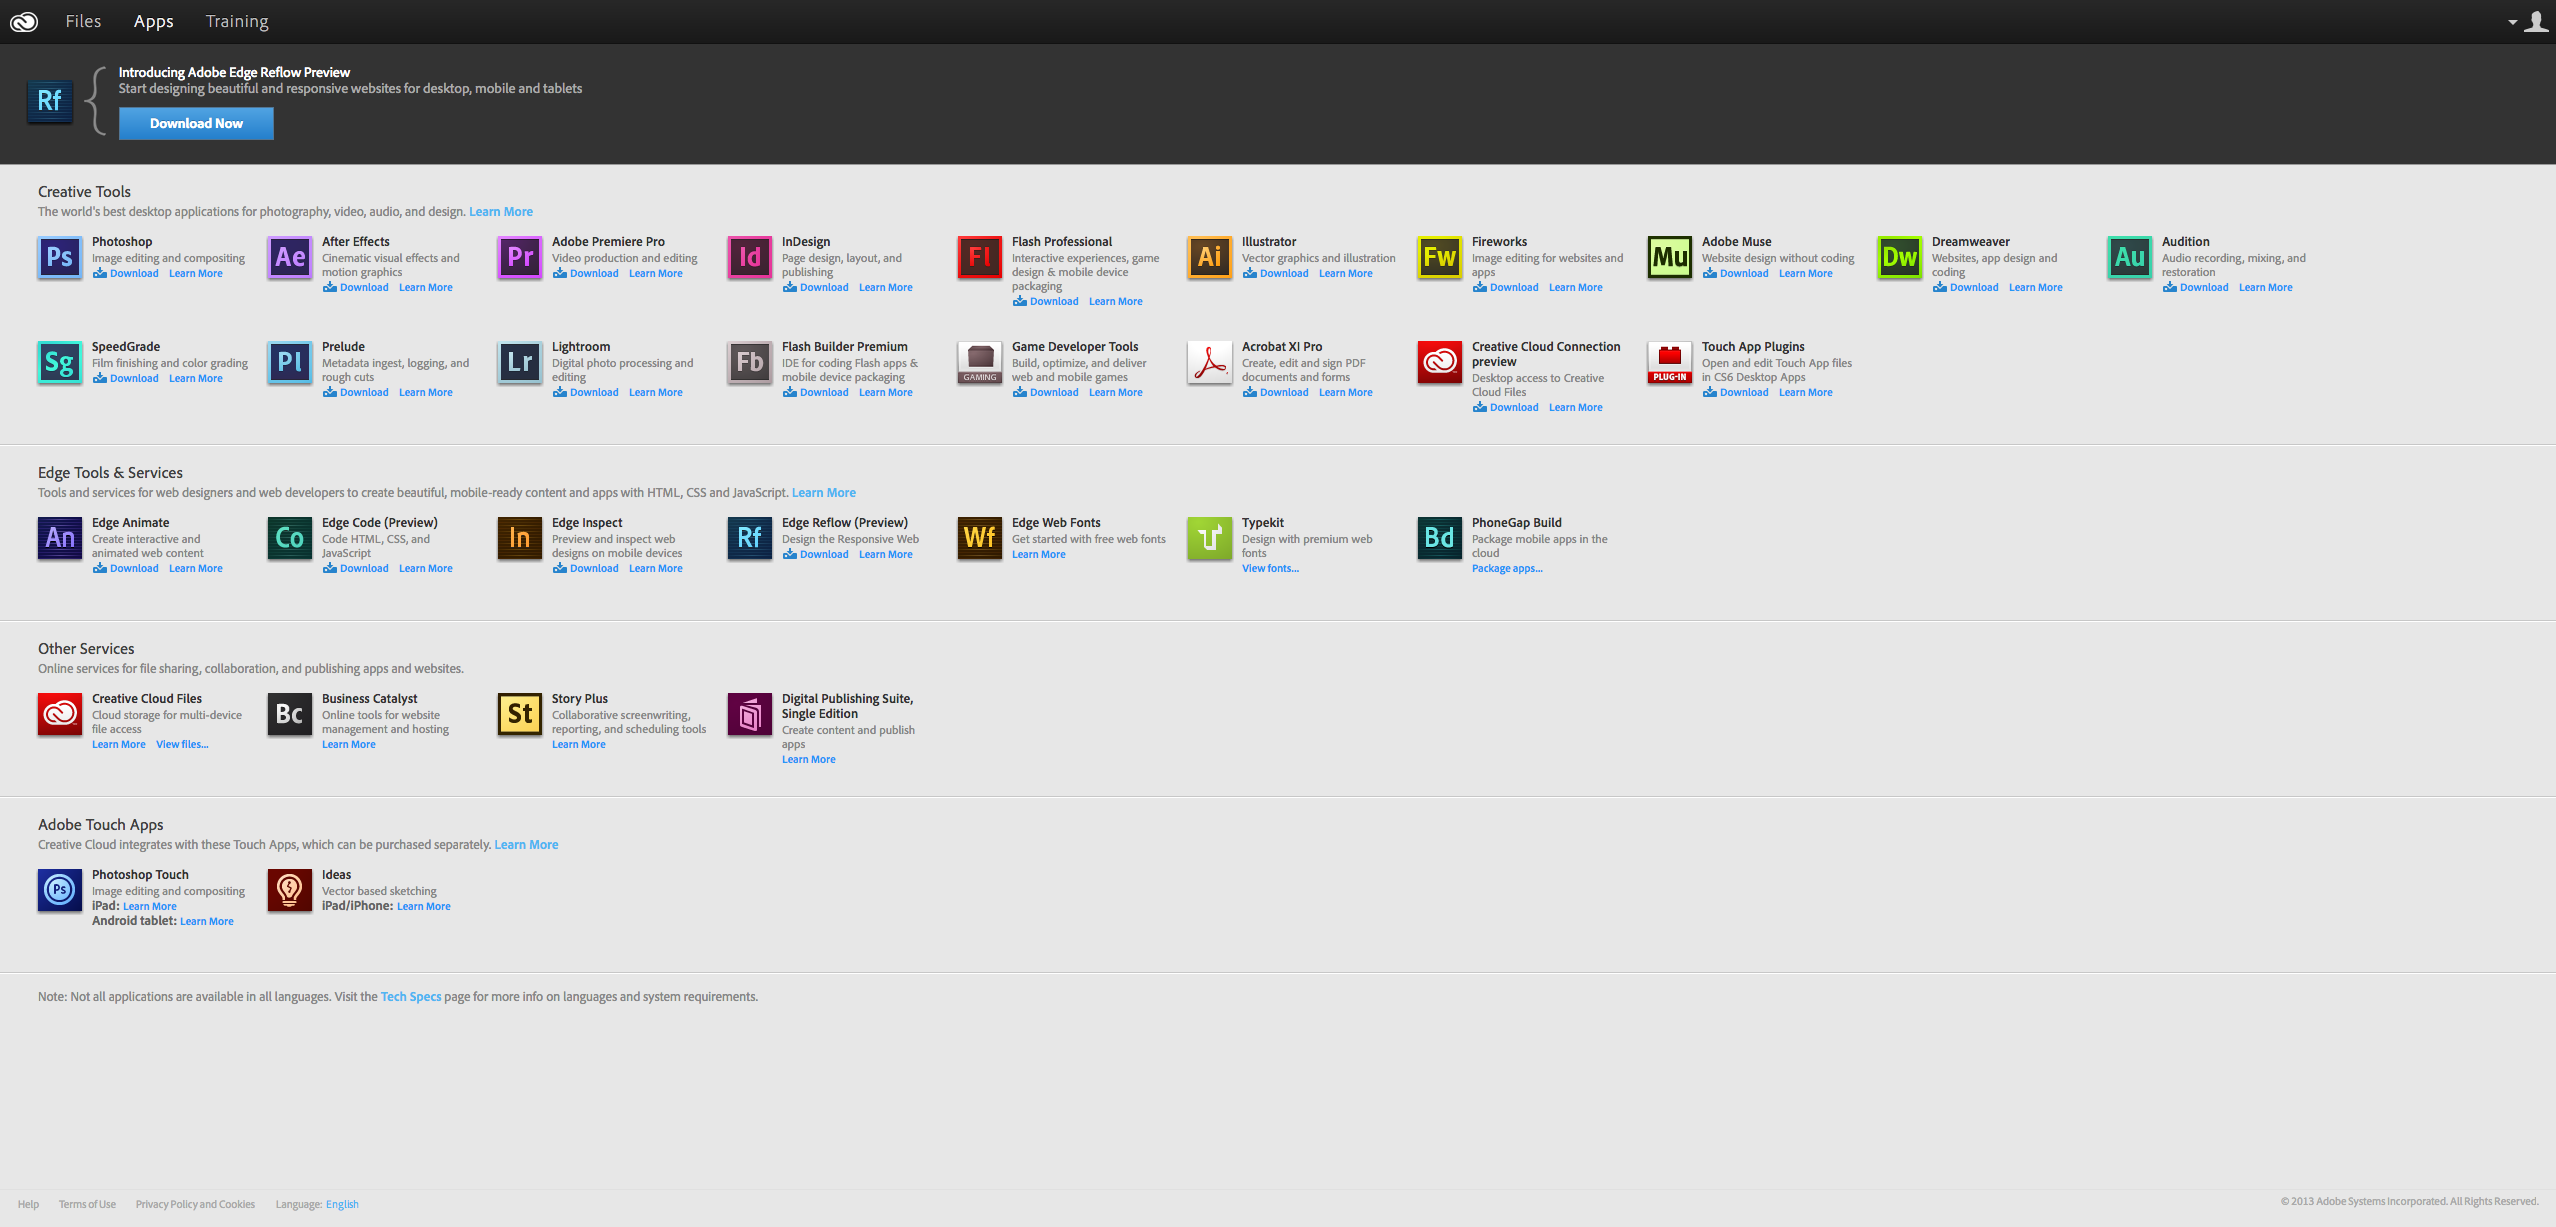Open the Files tab

click(83, 21)
